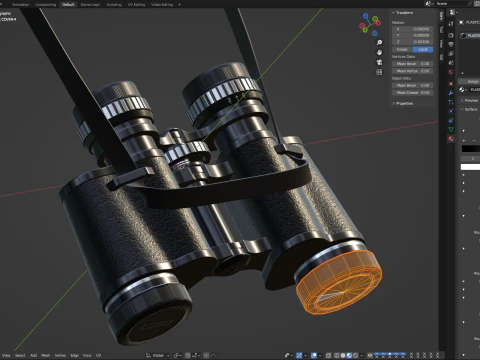This screenshot has height=360, width=480.
Task: Toggle X-ray display in viewport header
Action: click(328, 355)
